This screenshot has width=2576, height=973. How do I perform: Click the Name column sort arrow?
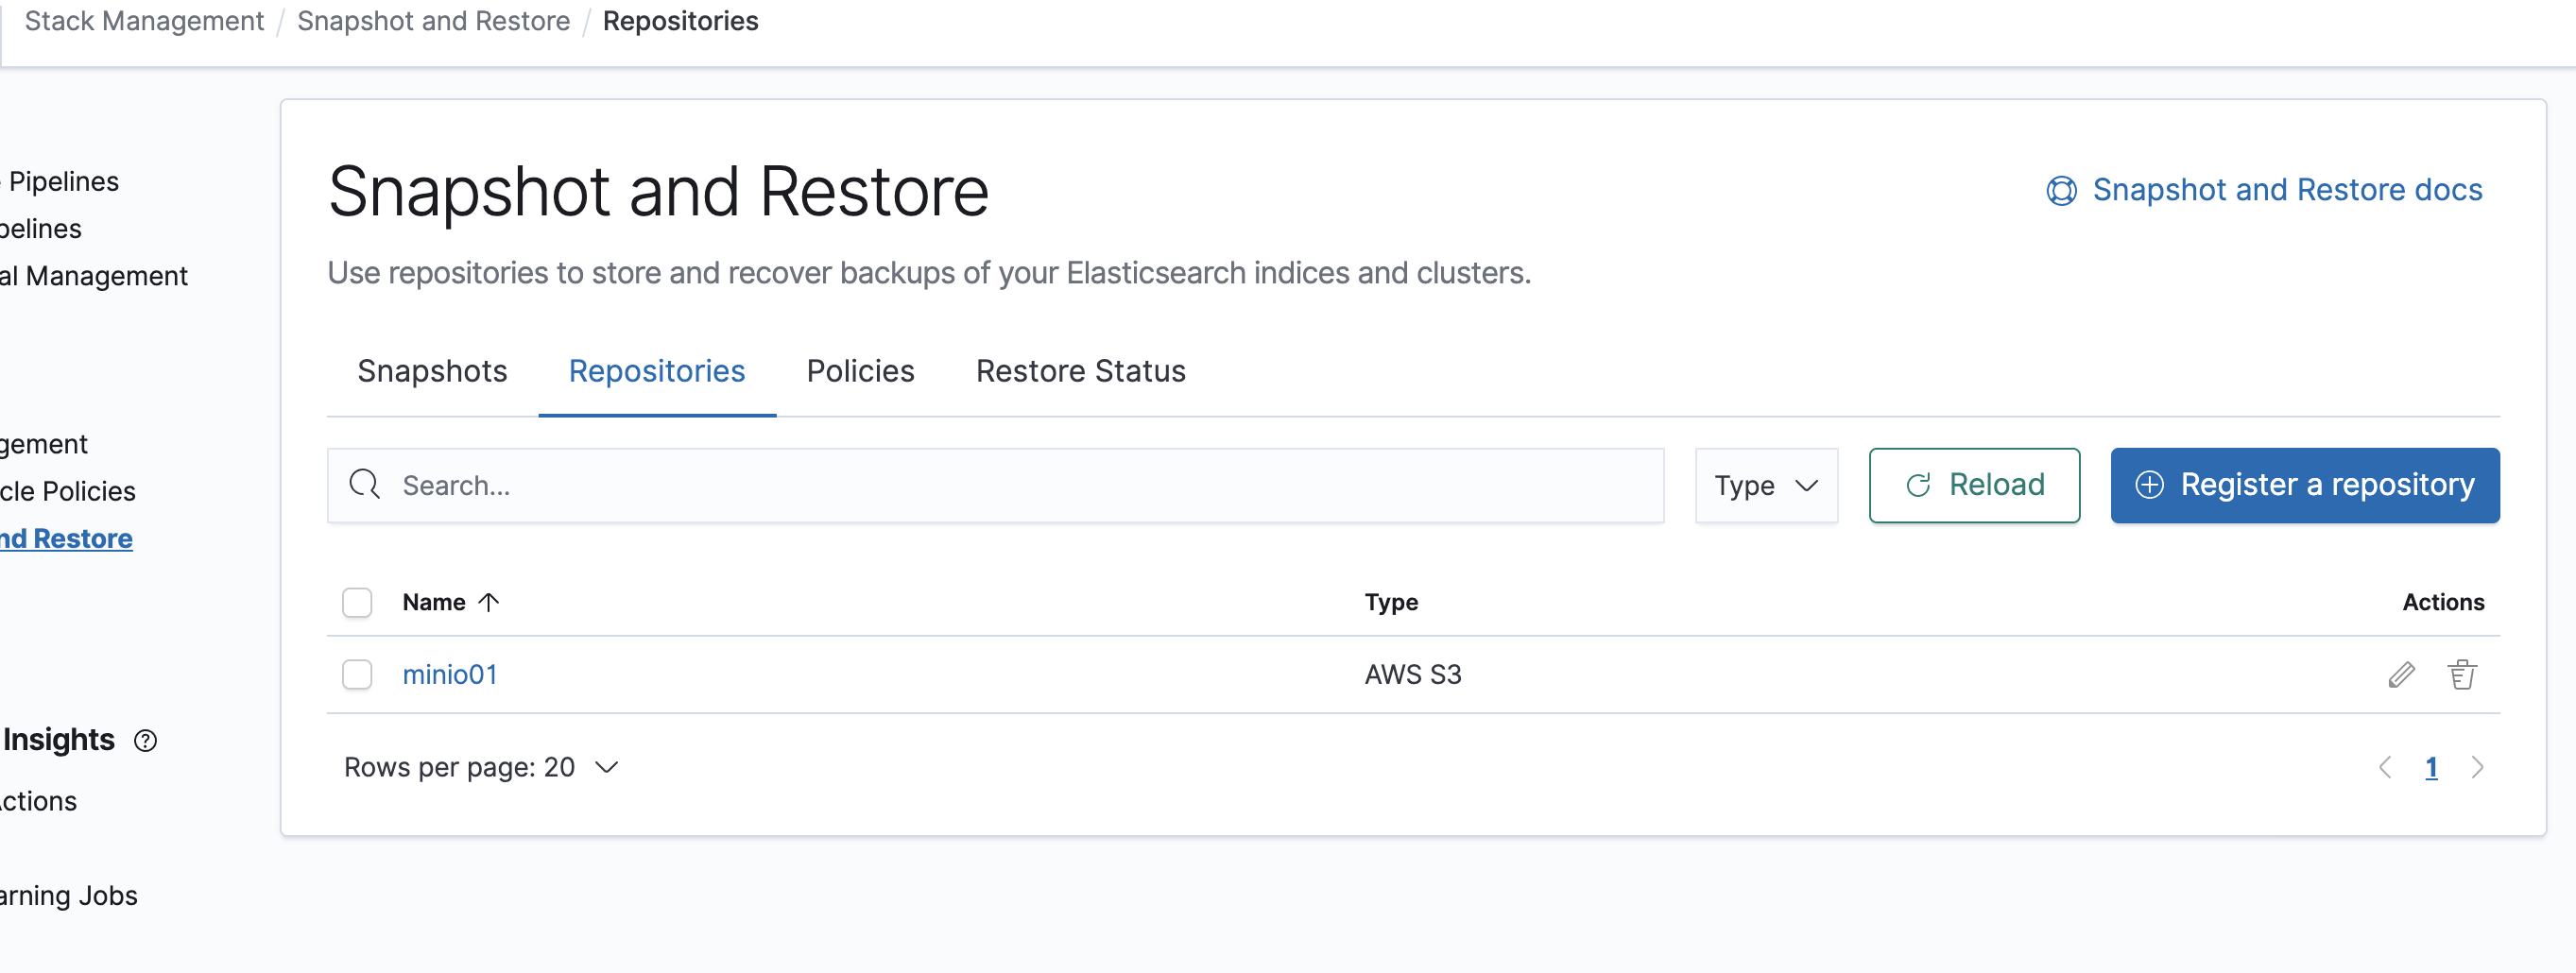pyautogui.click(x=489, y=602)
